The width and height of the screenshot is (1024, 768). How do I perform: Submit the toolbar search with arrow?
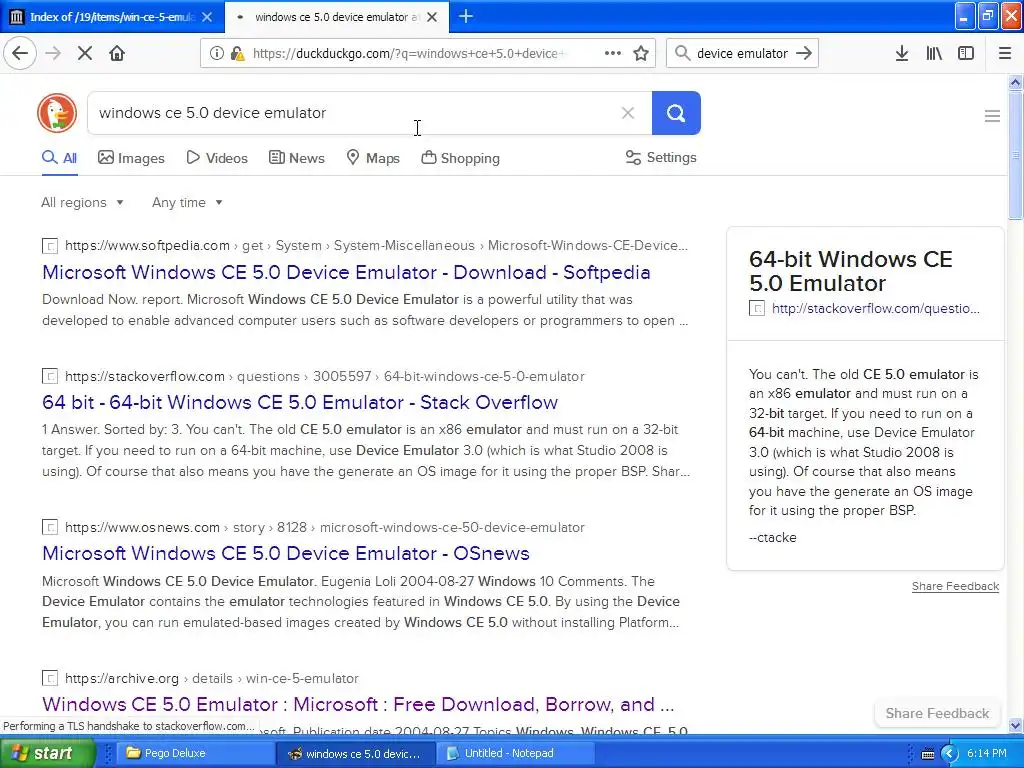(x=804, y=53)
